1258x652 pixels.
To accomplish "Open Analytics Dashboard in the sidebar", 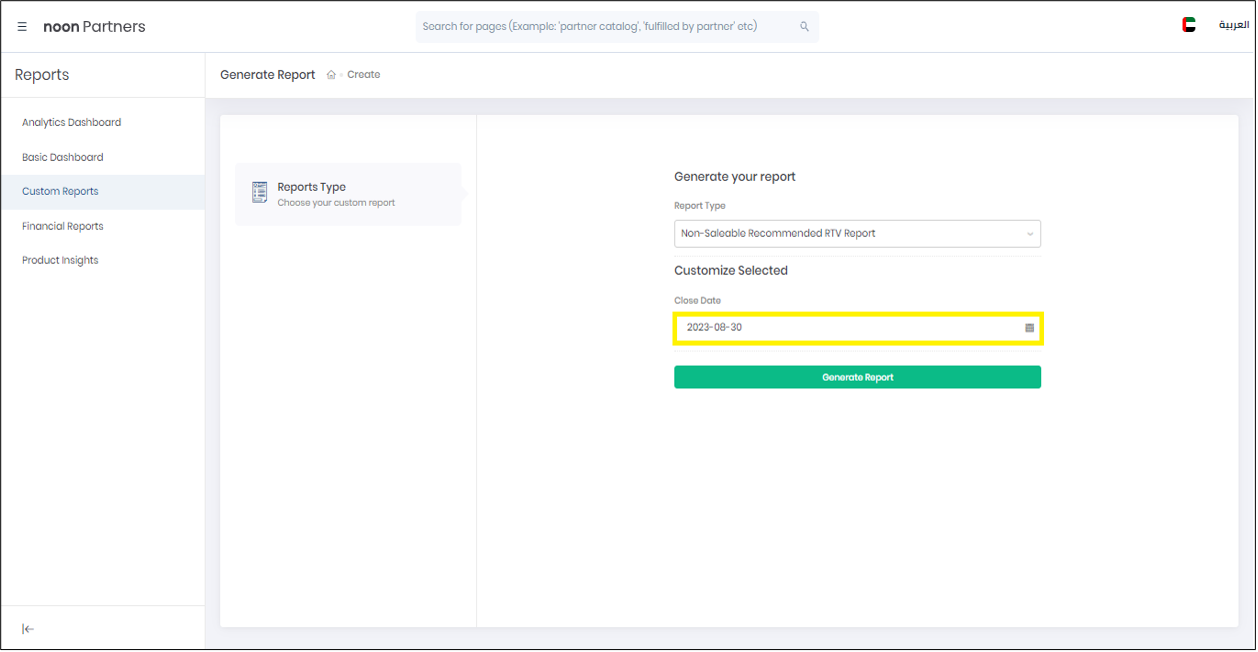I will pos(71,123).
